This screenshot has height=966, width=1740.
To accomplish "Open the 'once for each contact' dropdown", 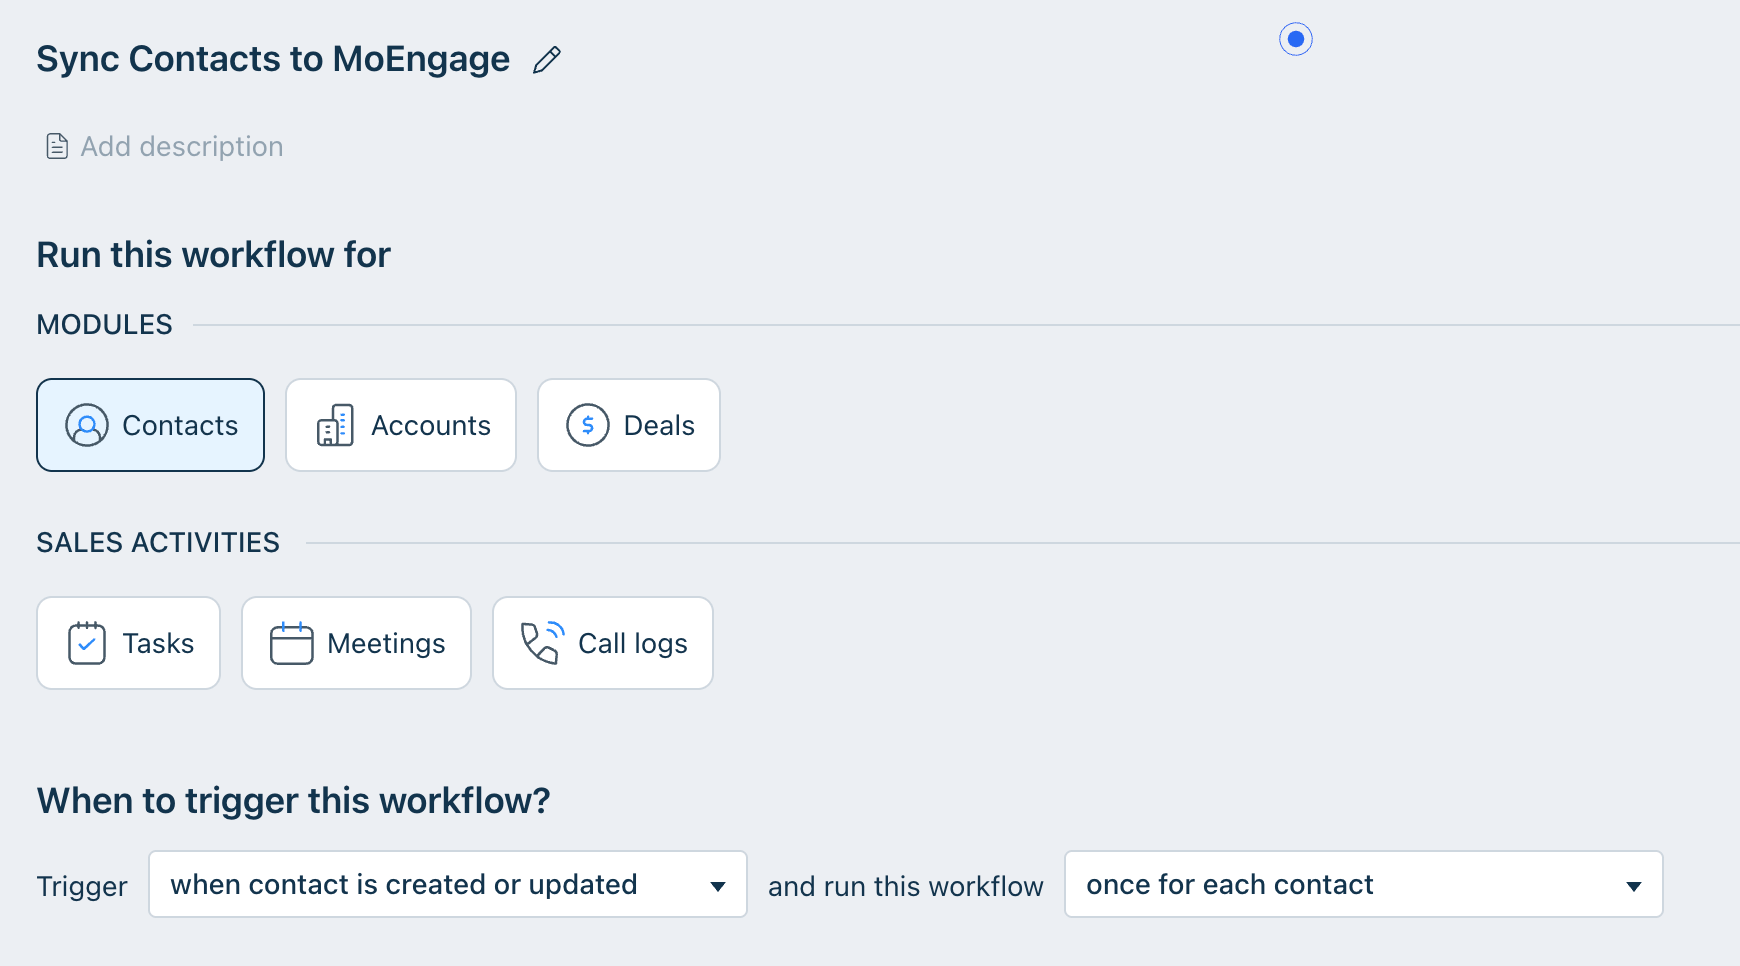I will 1364,884.
